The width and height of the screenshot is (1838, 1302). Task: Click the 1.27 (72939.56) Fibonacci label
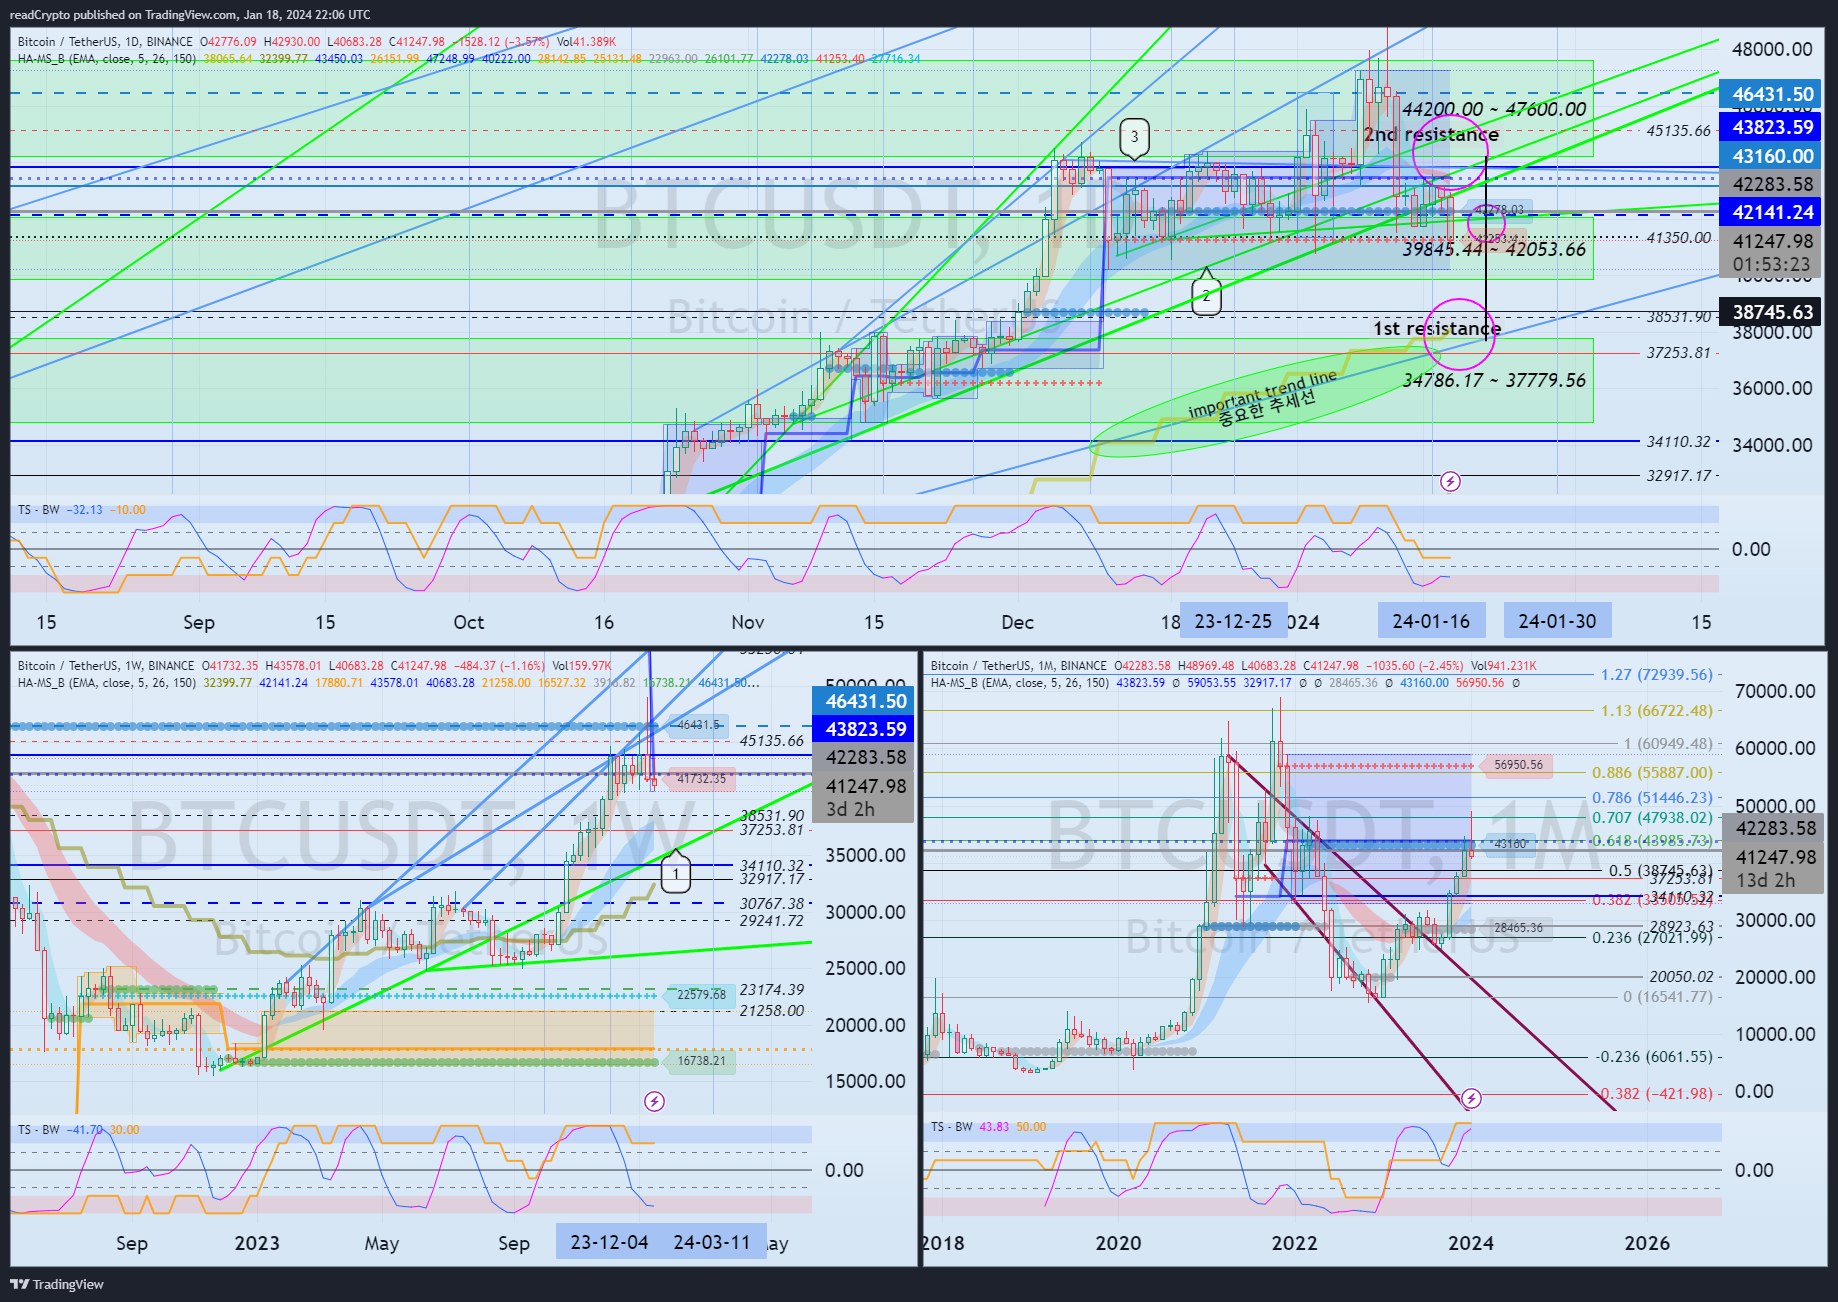[1656, 675]
